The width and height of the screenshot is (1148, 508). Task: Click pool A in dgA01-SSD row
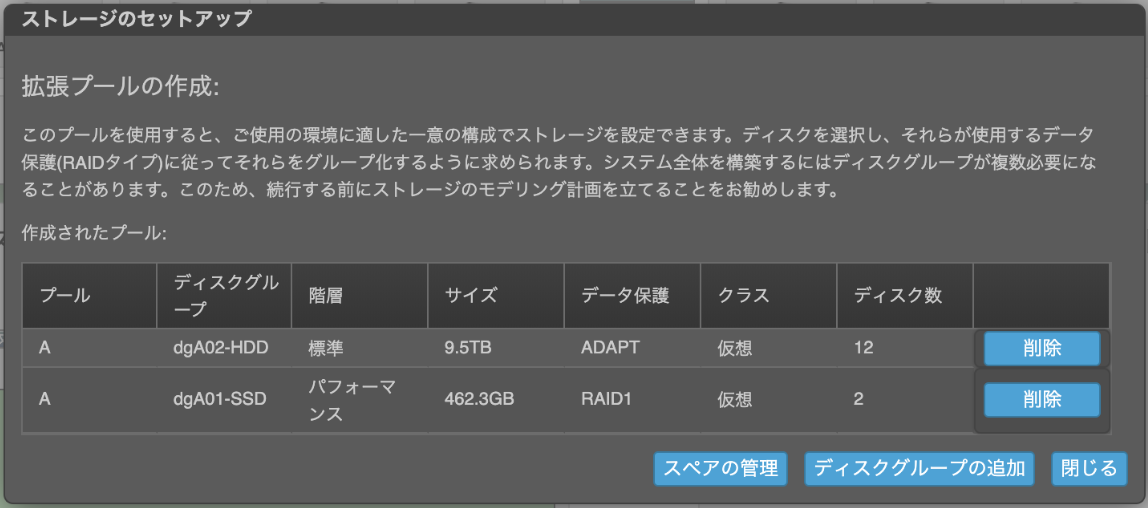45,400
